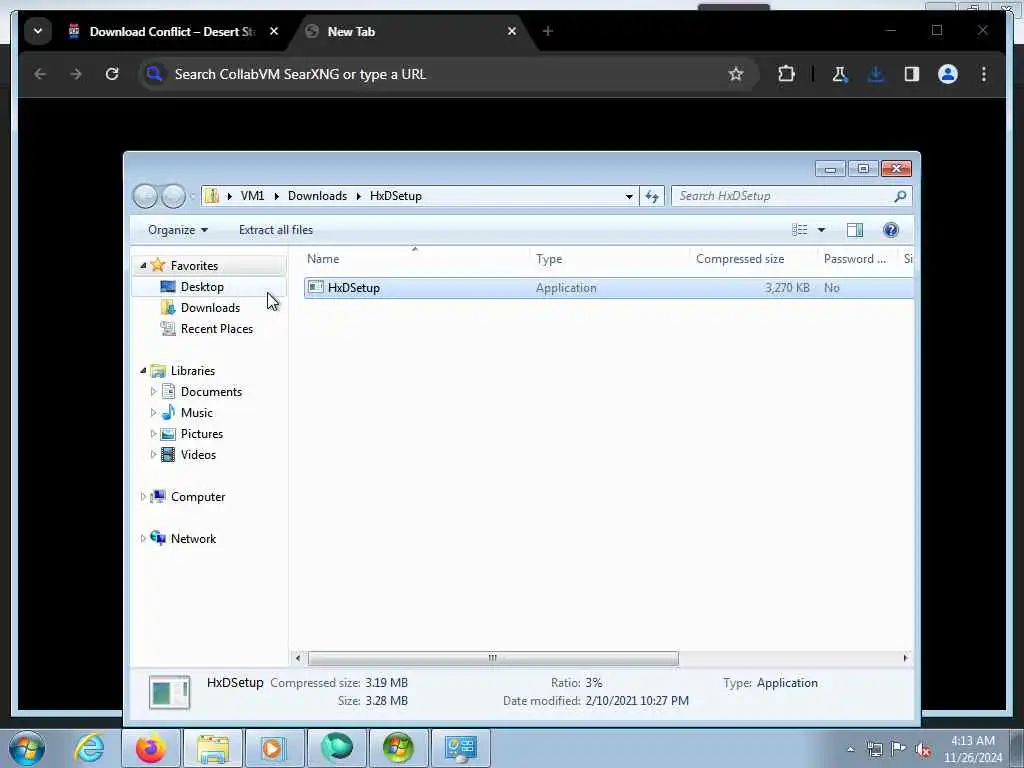Open Chrome three-dot menu
This screenshot has height=768, width=1024.
[984, 74]
